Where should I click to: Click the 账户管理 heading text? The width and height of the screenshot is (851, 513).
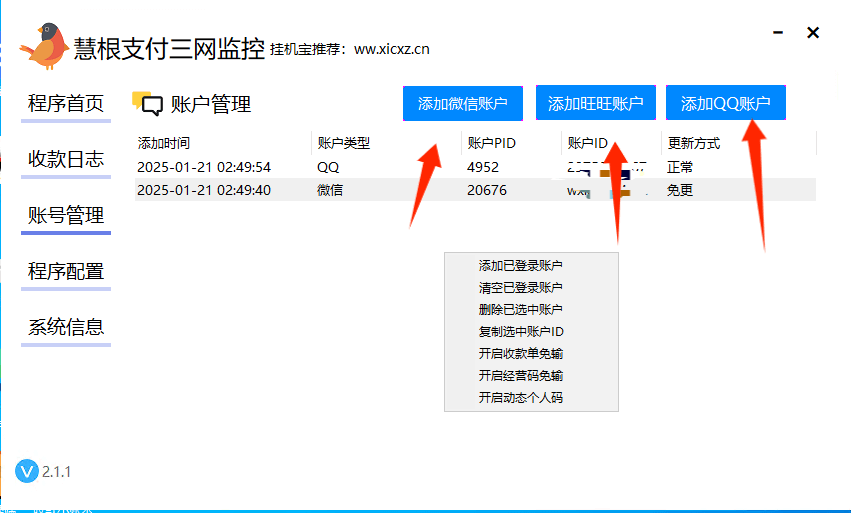click(x=211, y=104)
